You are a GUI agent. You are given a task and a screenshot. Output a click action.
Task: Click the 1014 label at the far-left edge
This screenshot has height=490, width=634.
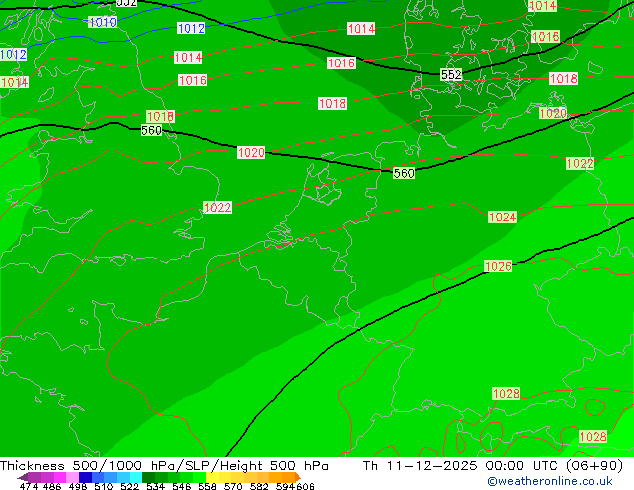(14, 82)
